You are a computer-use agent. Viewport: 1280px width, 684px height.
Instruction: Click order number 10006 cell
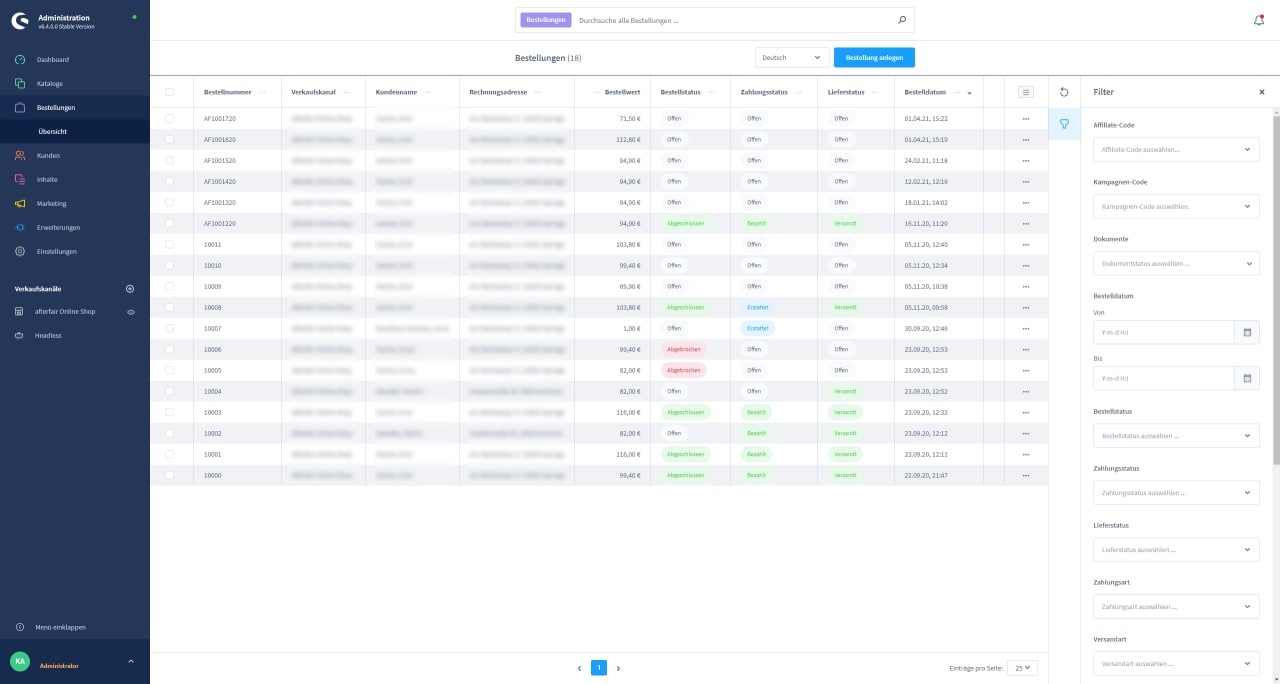point(213,349)
